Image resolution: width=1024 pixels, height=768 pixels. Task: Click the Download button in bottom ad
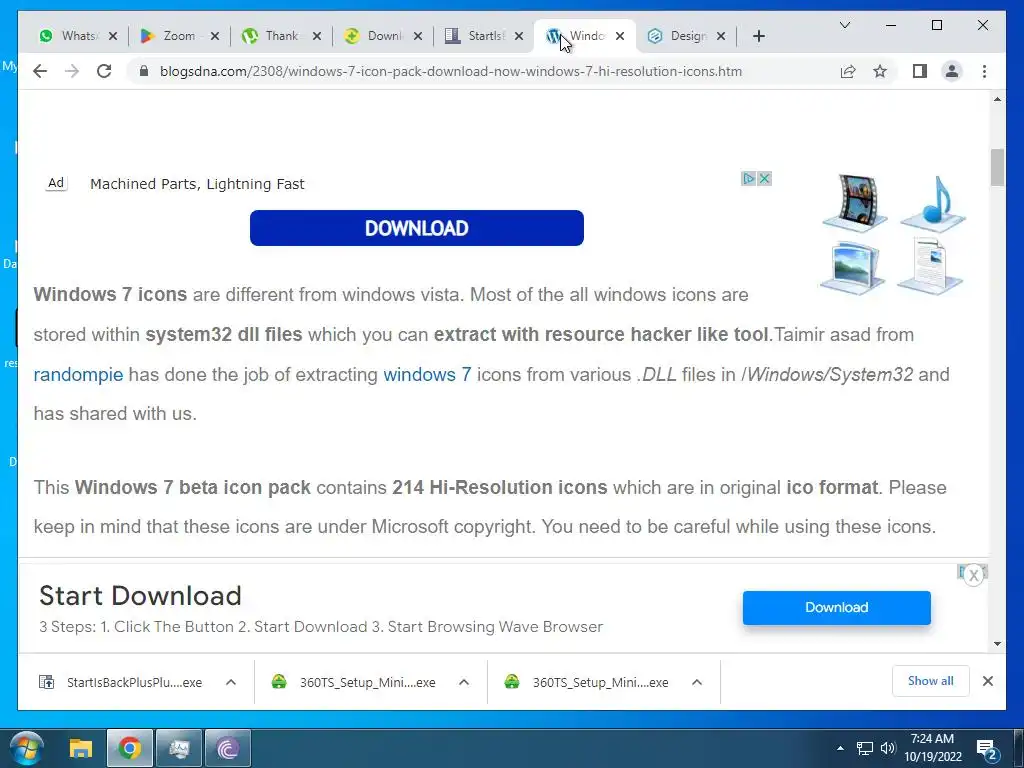pyautogui.click(x=837, y=607)
